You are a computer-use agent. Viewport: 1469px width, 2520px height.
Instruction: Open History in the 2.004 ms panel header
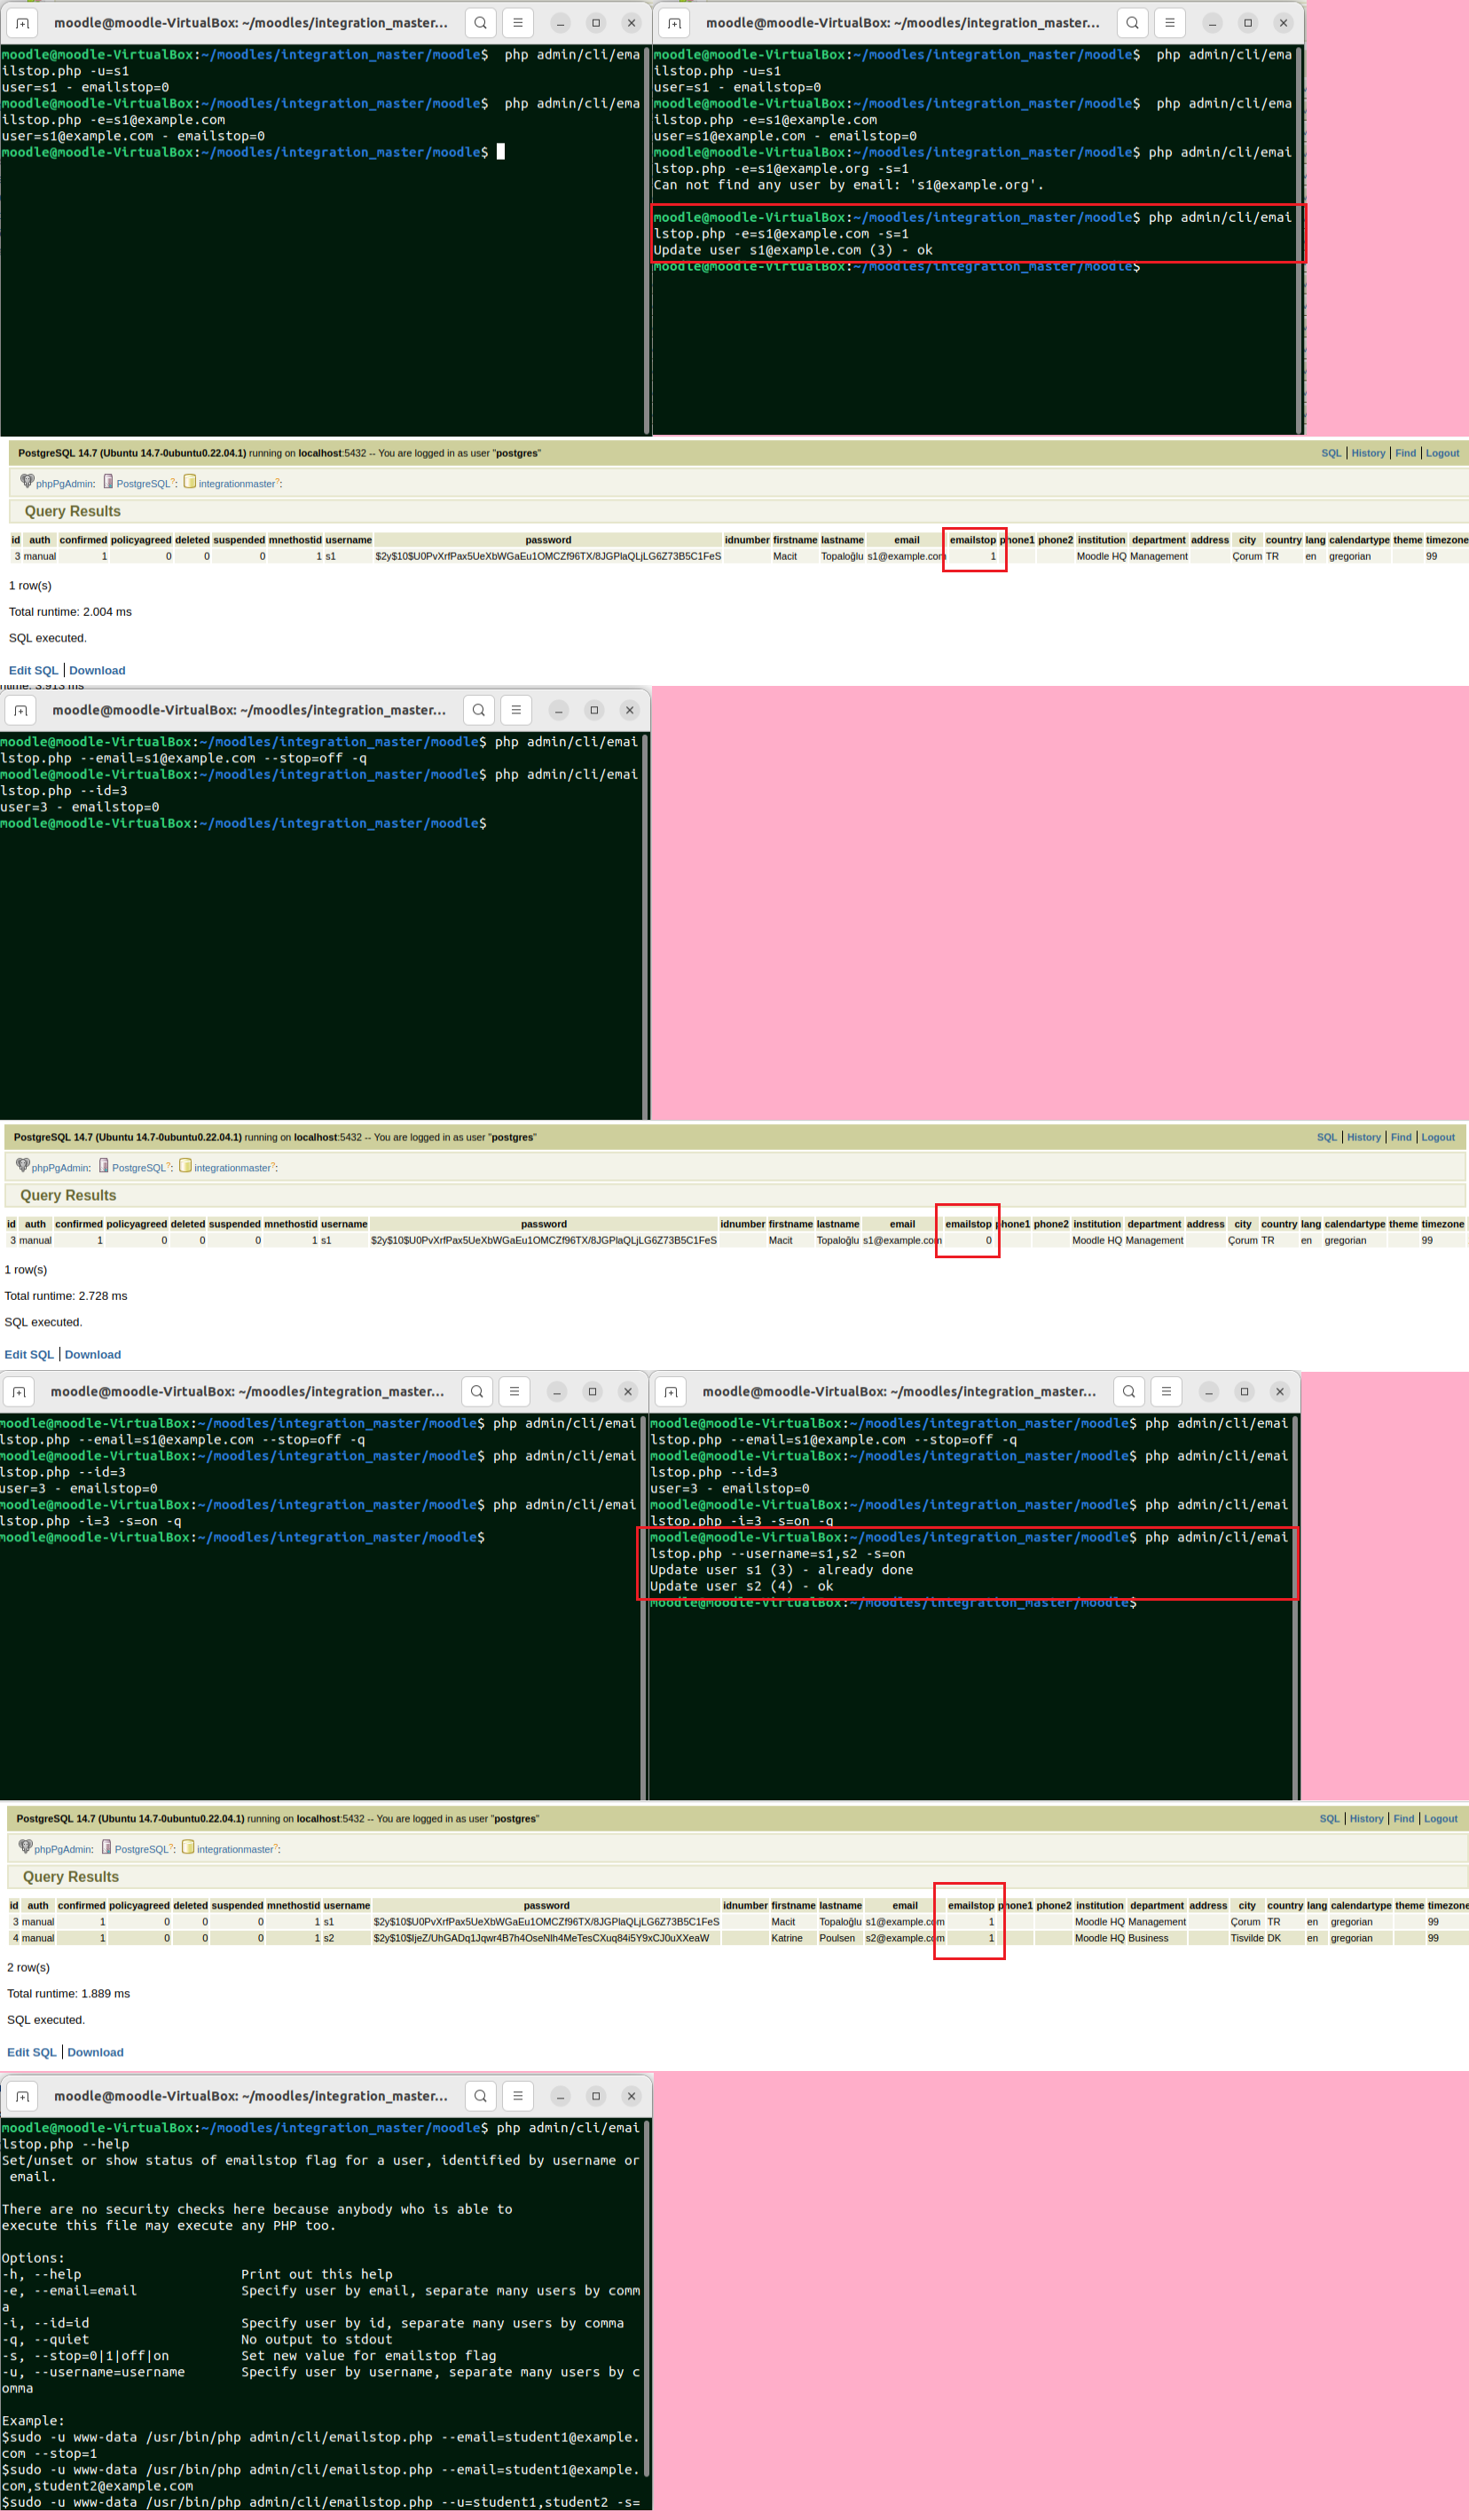(1368, 453)
